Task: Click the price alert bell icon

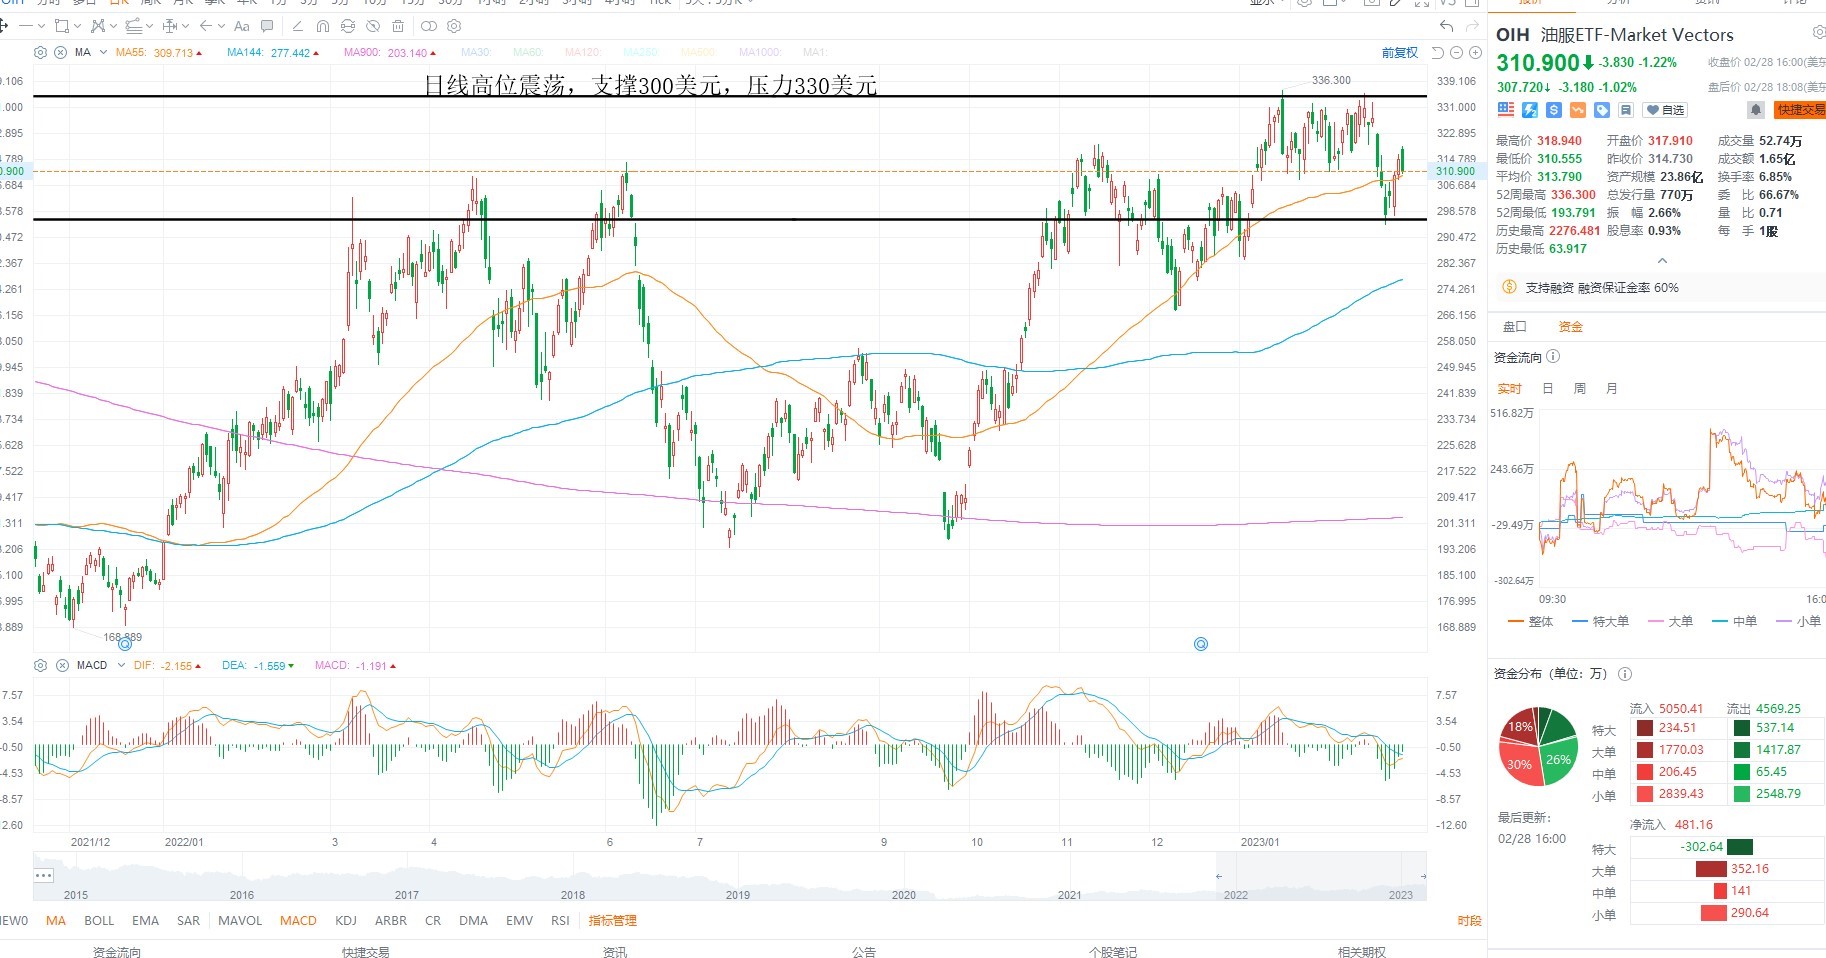Action: coord(1755,110)
